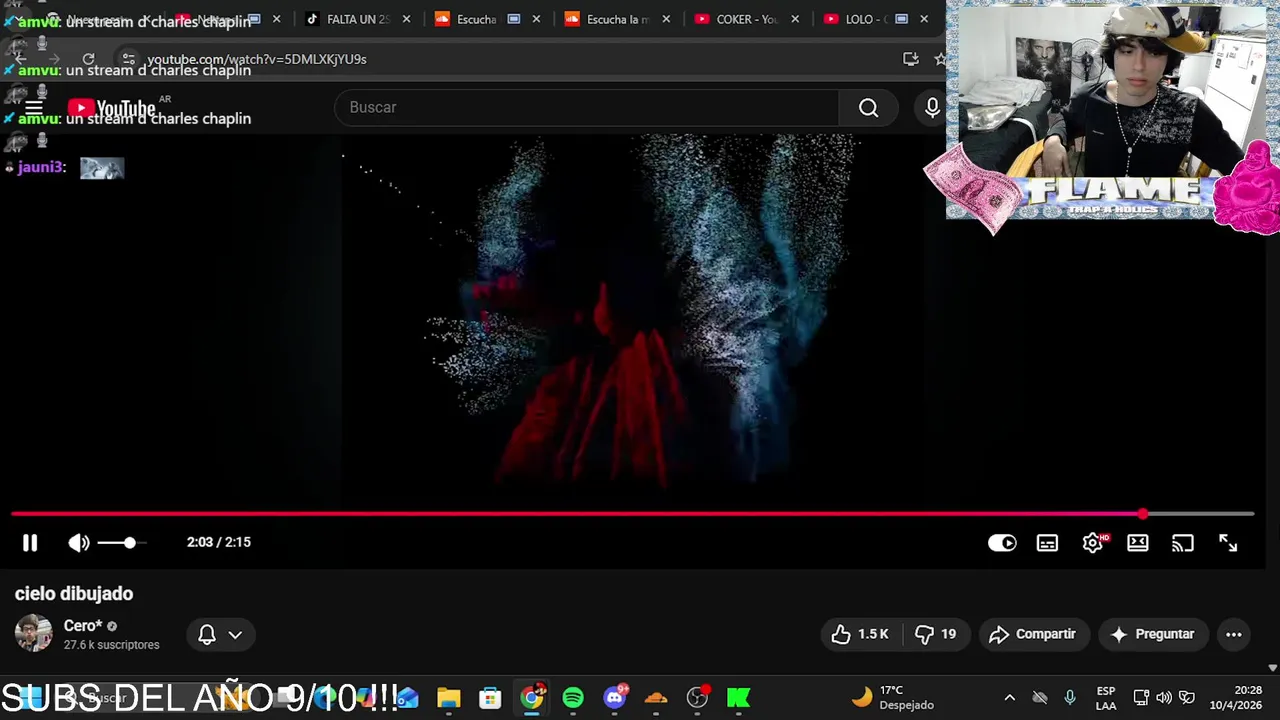The width and height of the screenshot is (1280, 720).
Task: Open Microsoft Store from taskbar
Action: coord(490,698)
